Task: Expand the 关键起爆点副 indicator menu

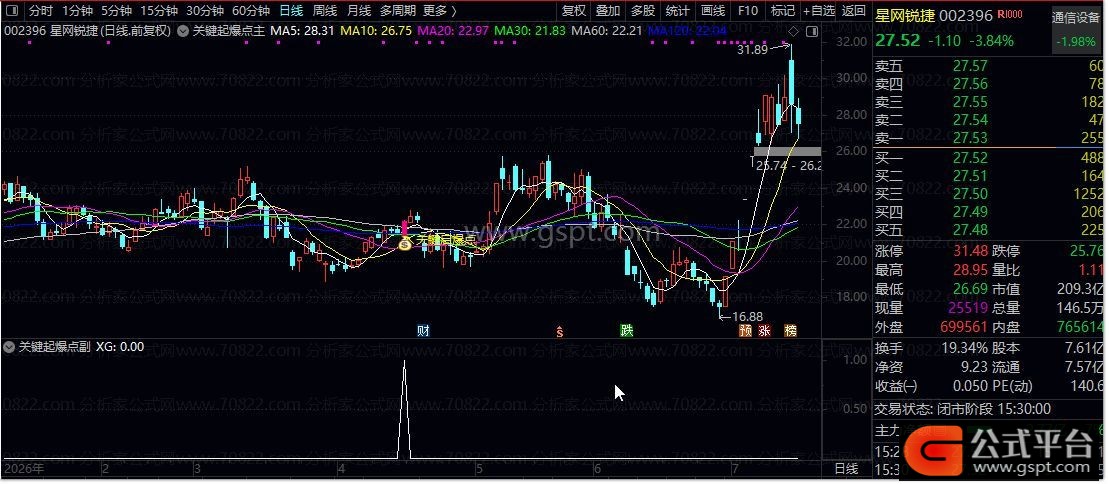Action: click(8, 347)
